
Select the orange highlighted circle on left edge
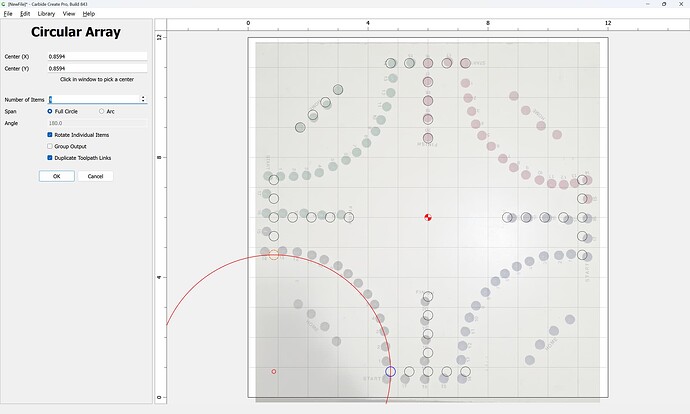point(274,254)
